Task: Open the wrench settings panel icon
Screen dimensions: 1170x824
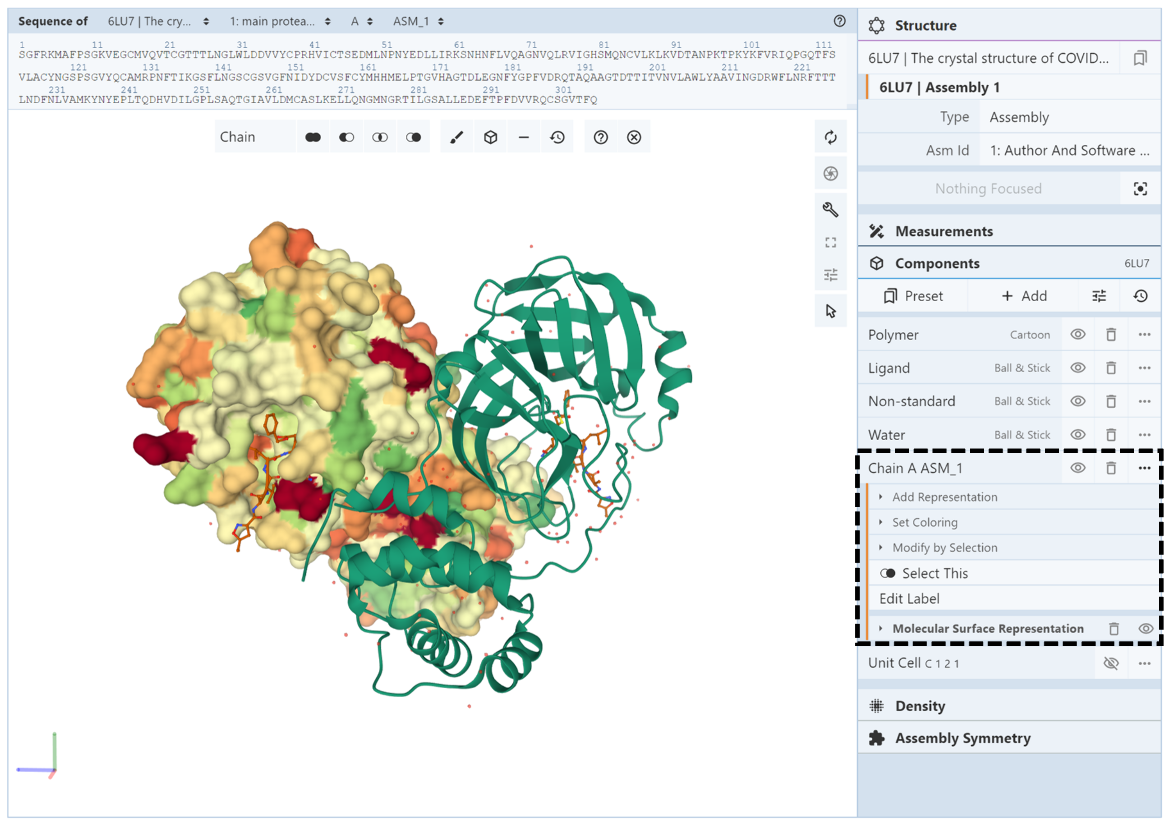Action: 830,209
